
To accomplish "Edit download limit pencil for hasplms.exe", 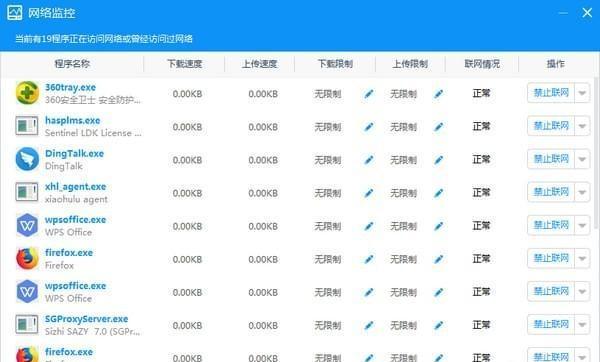I will coord(369,127).
